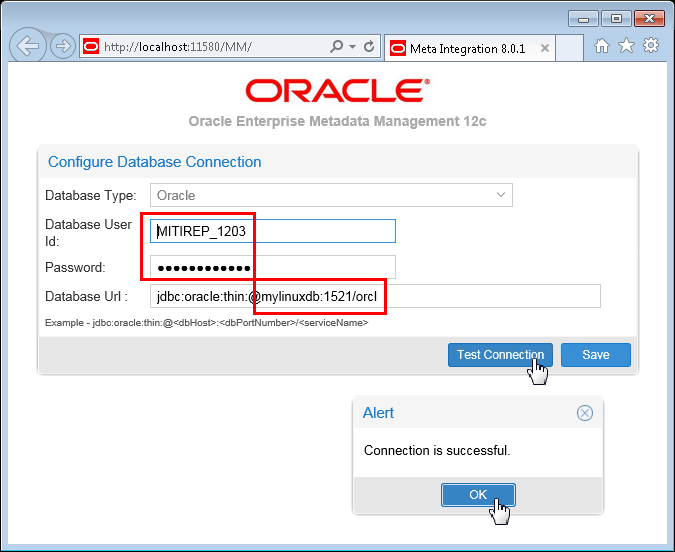Image resolution: width=675 pixels, height=552 pixels.
Task: Click the Oracle favicon in address bar
Action: [91, 46]
